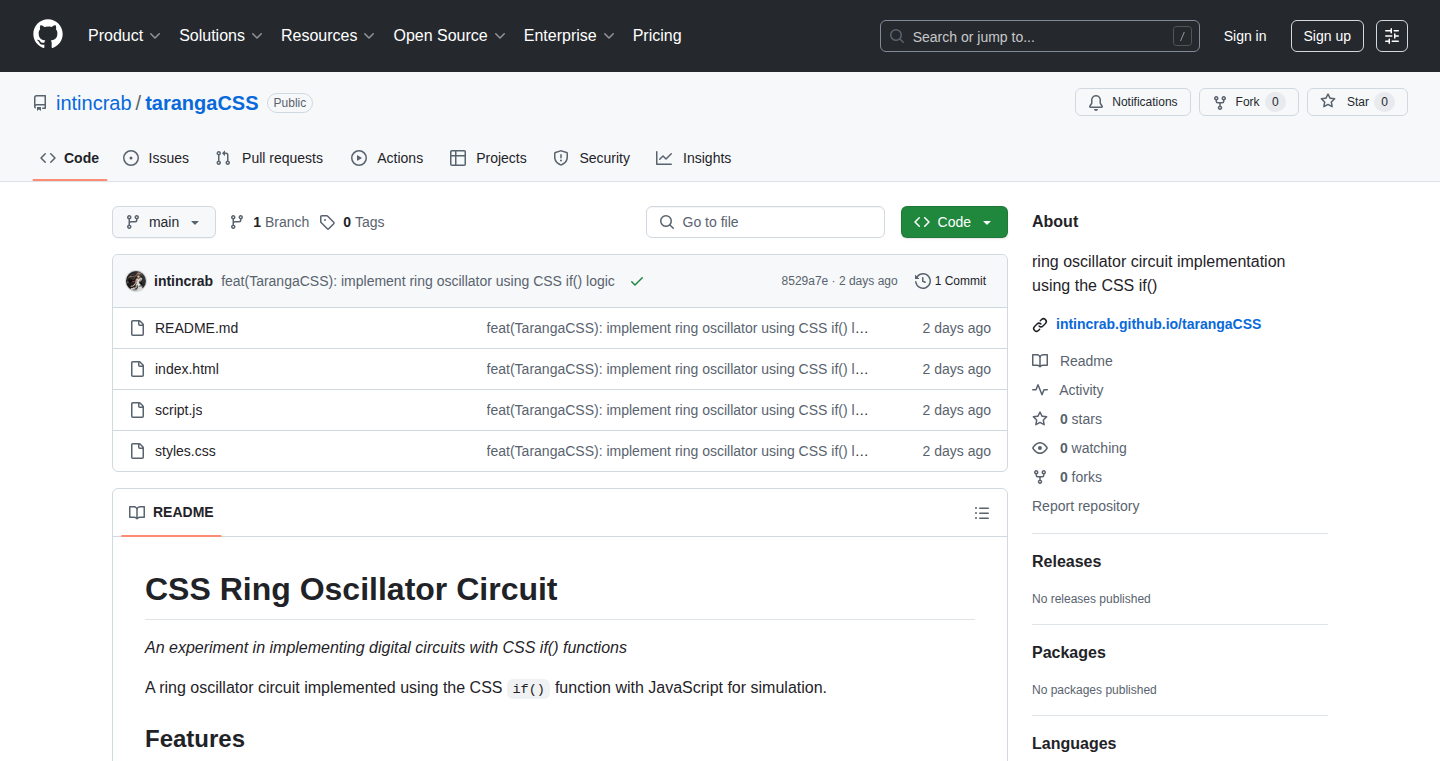The height and width of the screenshot is (761, 1440).
Task: Click intincrab author name in commit row
Action: tap(183, 281)
